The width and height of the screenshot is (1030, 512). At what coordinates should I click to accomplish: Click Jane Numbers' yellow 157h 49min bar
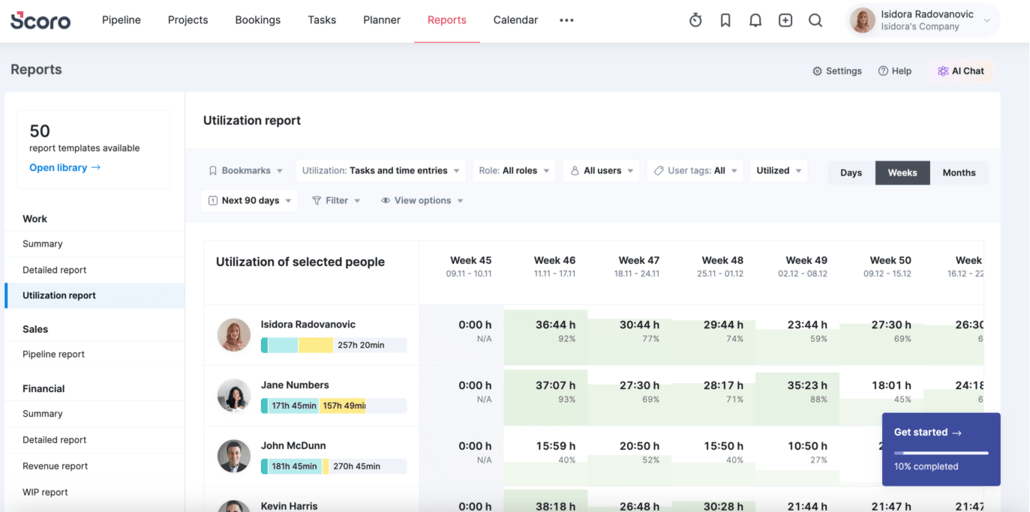coord(342,406)
